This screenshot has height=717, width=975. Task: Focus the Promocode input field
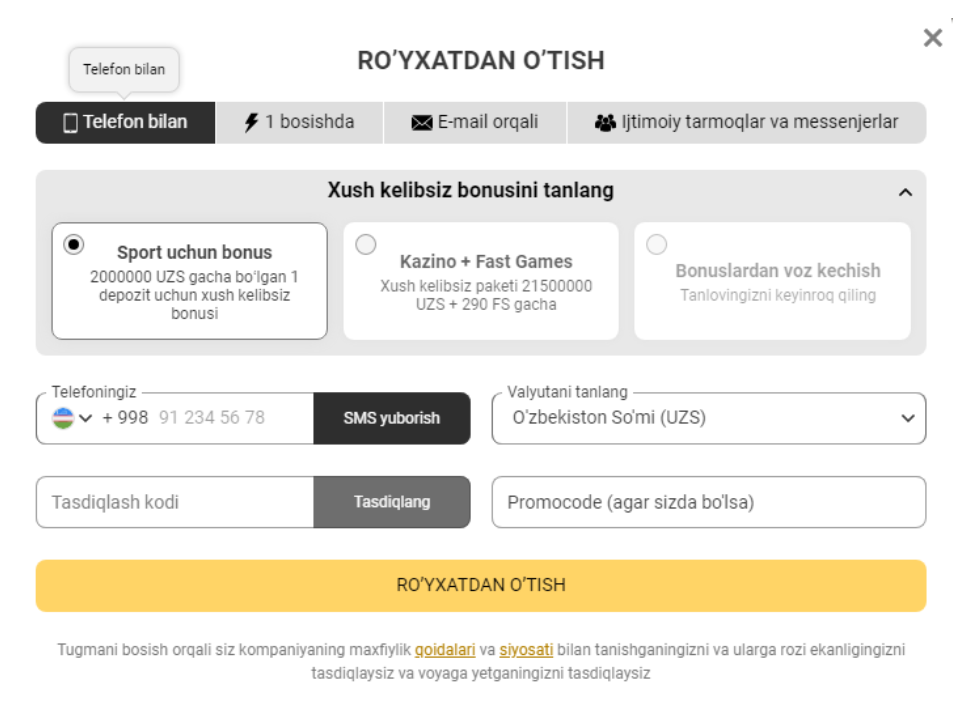pos(708,502)
